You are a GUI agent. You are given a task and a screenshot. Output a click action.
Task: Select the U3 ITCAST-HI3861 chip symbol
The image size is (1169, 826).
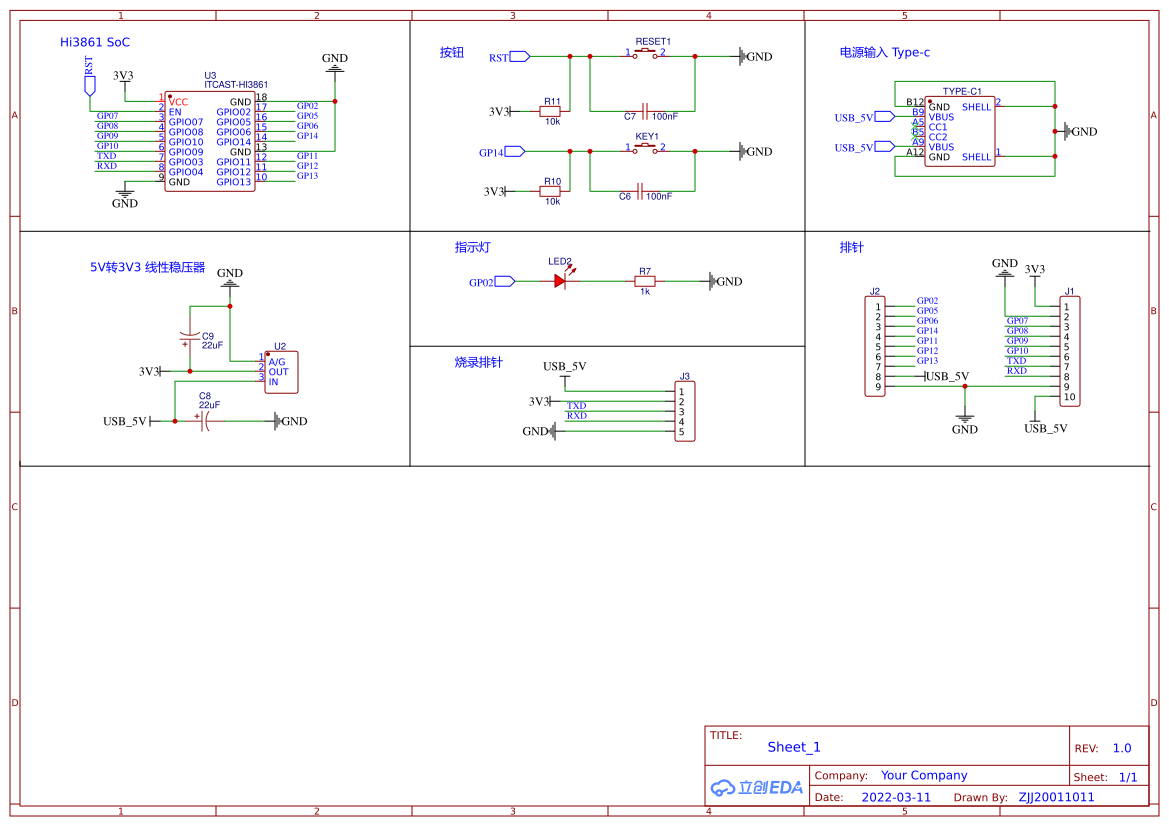point(209,142)
